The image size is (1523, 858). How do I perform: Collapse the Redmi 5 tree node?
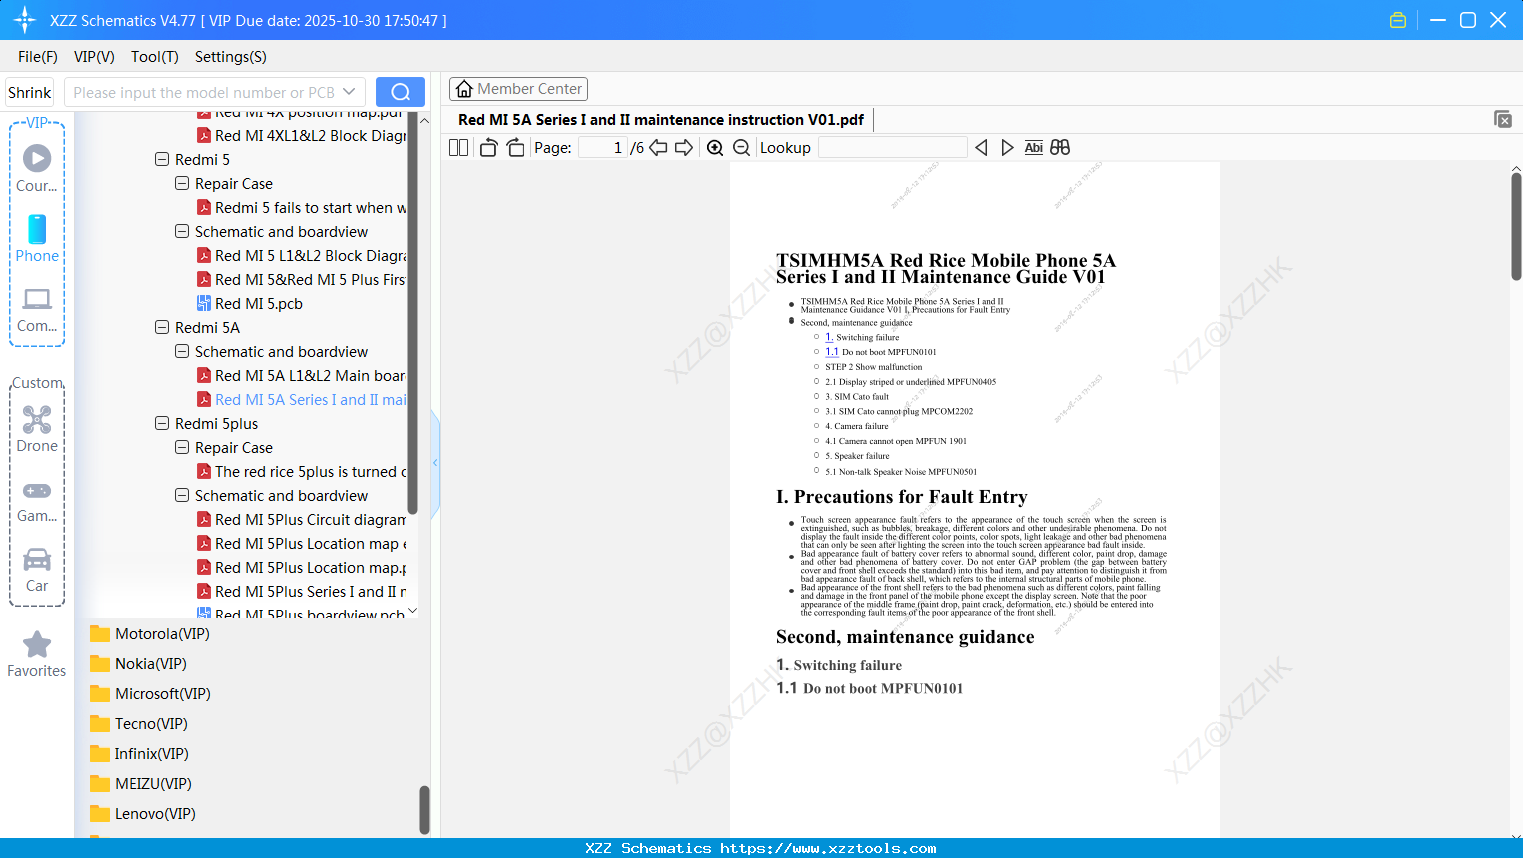click(x=162, y=160)
